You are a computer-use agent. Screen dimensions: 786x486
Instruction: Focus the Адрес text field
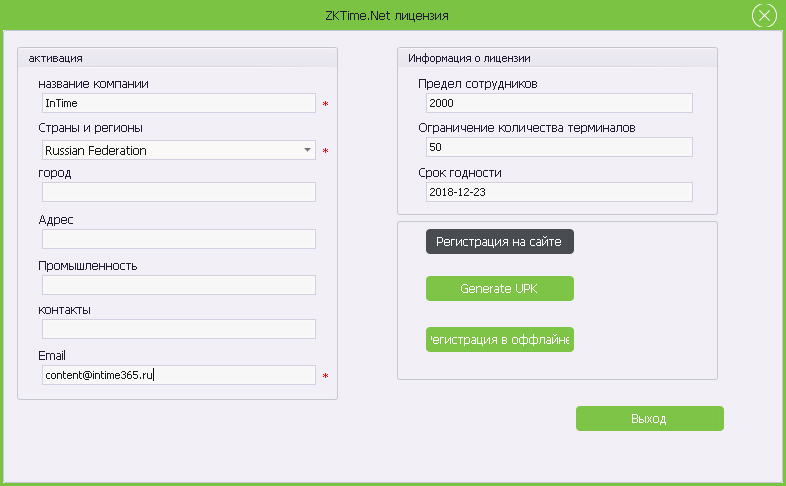coord(179,239)
